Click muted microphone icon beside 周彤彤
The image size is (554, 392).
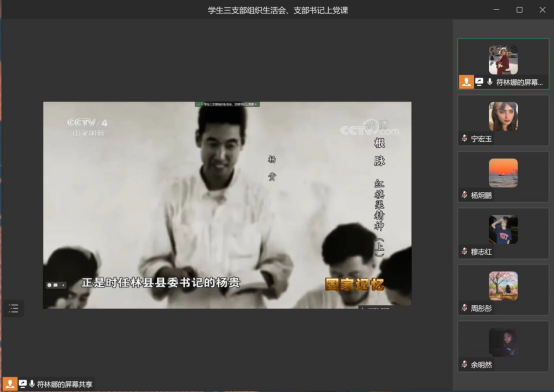coord(465,308)
